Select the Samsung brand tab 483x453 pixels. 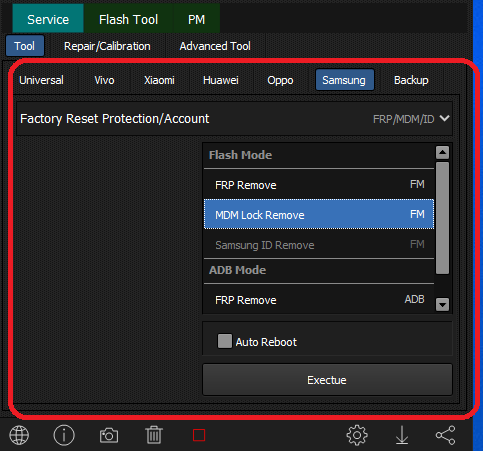pyautogui.click(x=344, y=80)
